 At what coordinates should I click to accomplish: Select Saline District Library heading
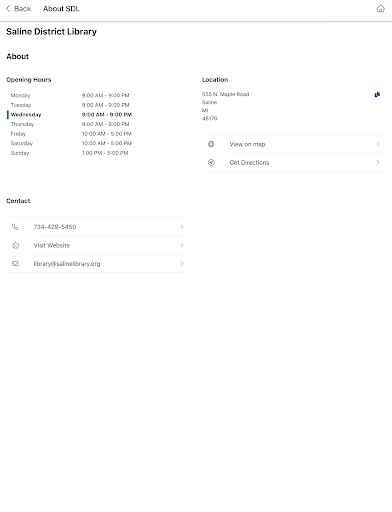coord(51,32)
